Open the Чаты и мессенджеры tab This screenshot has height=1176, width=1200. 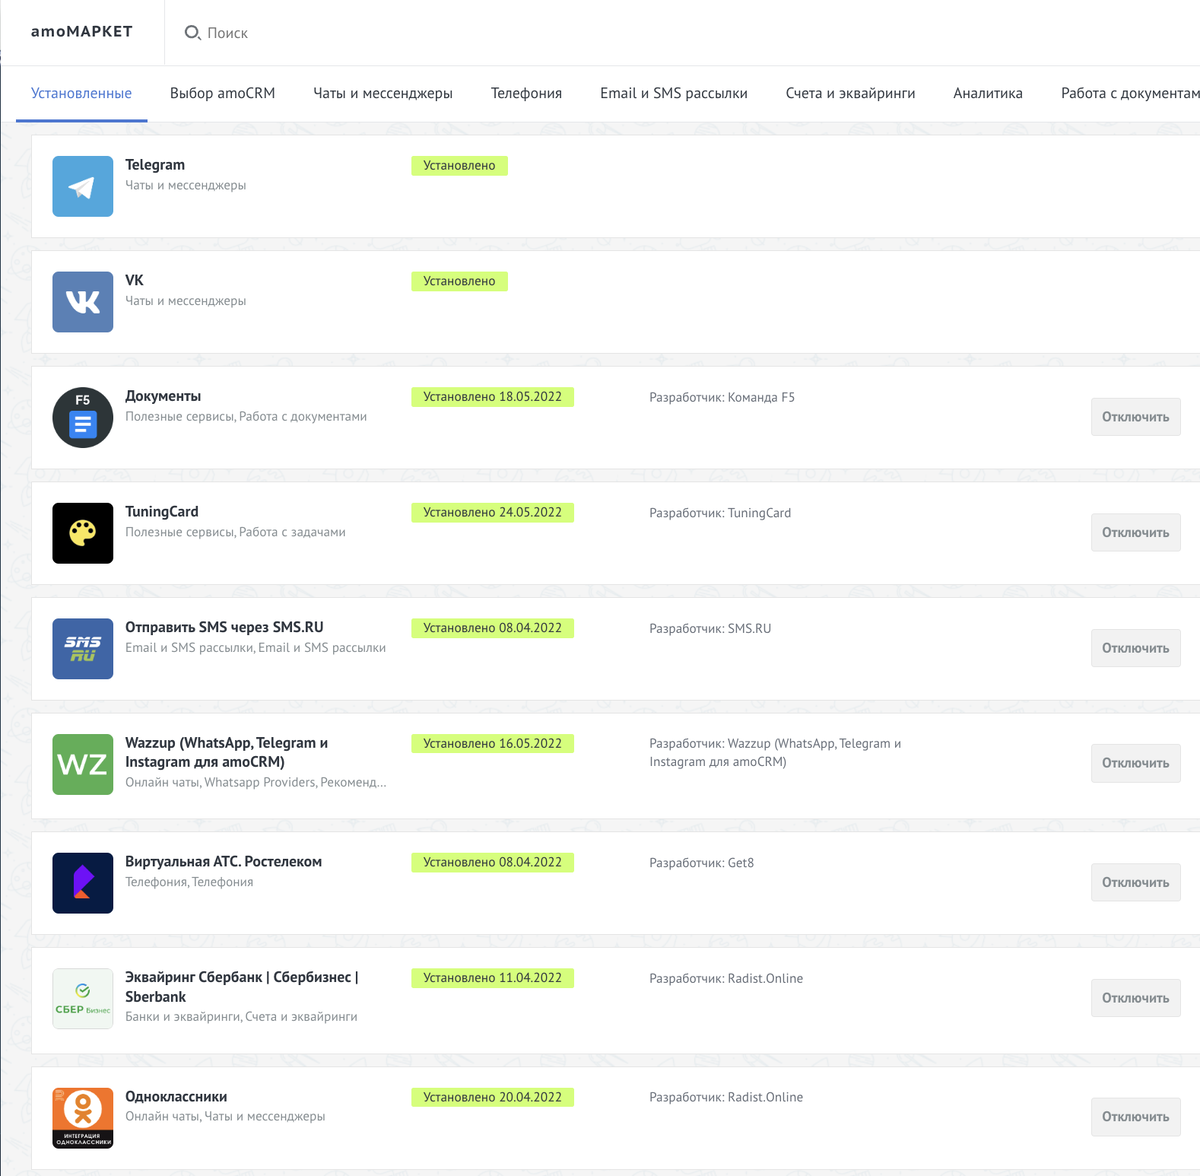click(383, 93)
